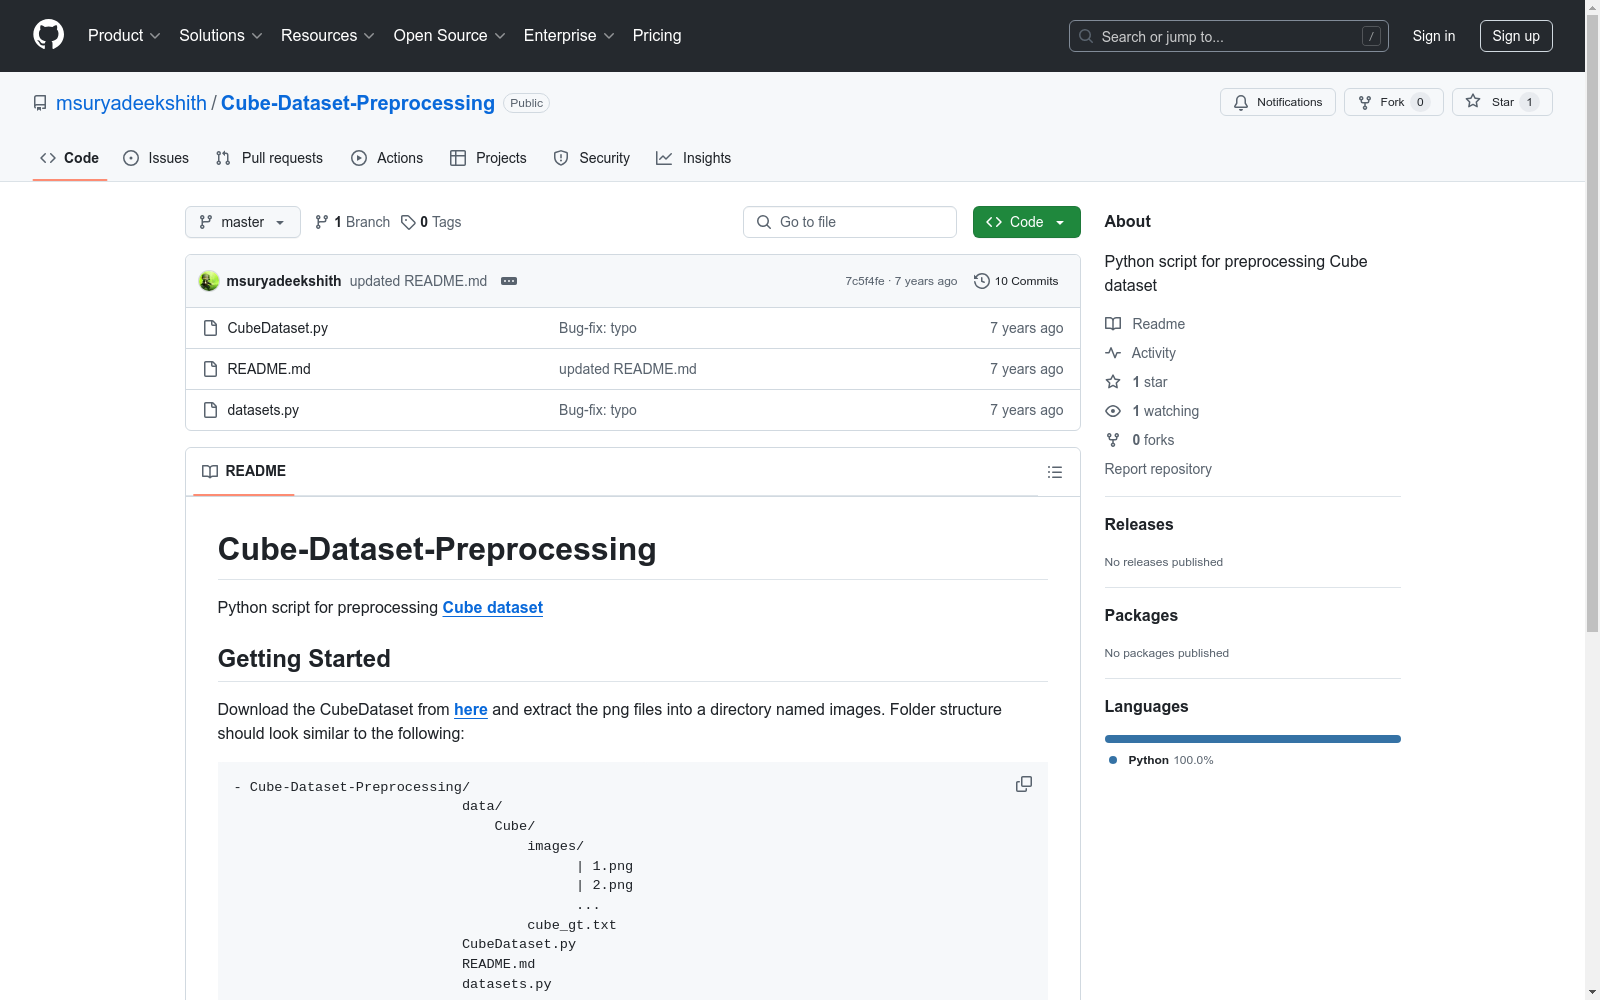The image size is (1600, 1000).
Task: Click the Python language bar
Action: pos(1252,739)
